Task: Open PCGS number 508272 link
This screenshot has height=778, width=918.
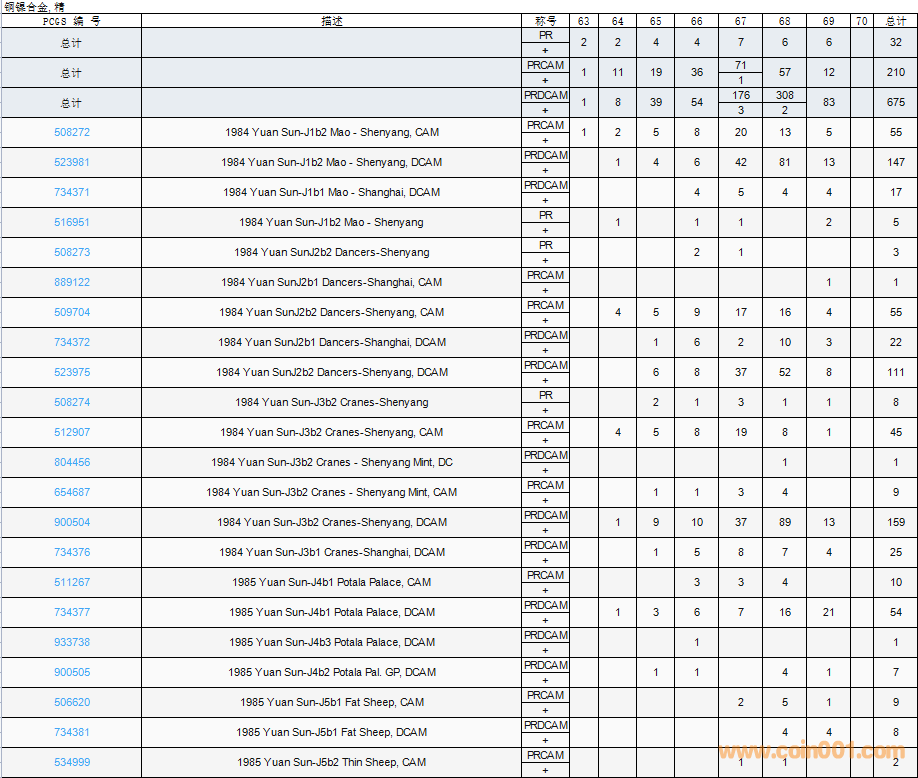Action: pos(71,132)
